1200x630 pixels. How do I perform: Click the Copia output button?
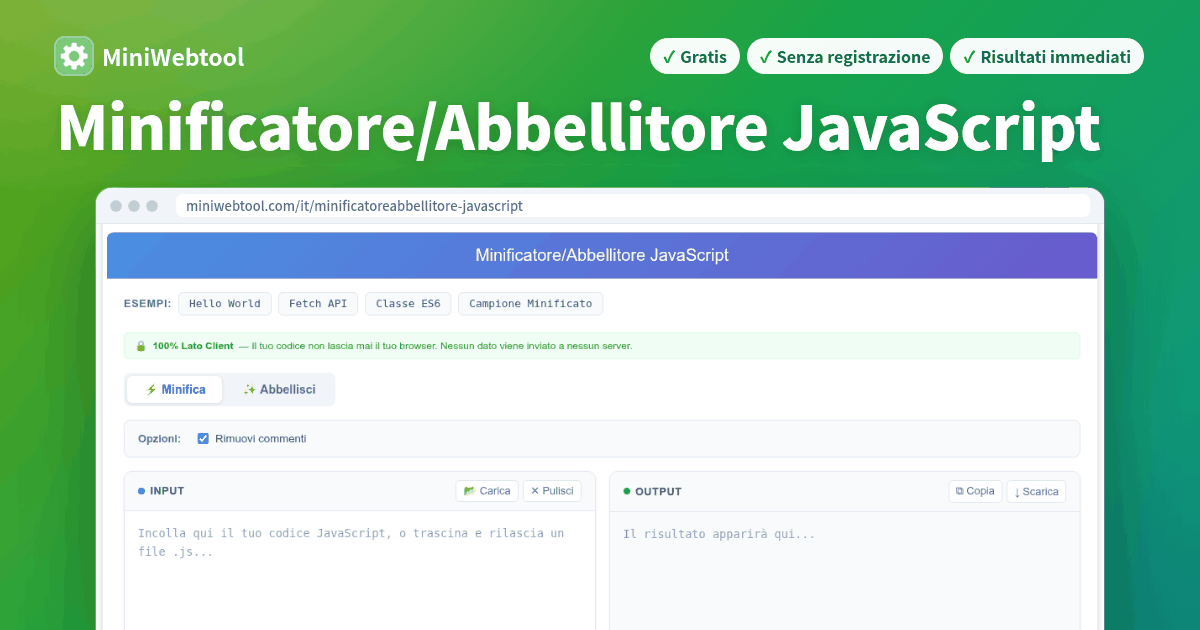coord(975,491)
